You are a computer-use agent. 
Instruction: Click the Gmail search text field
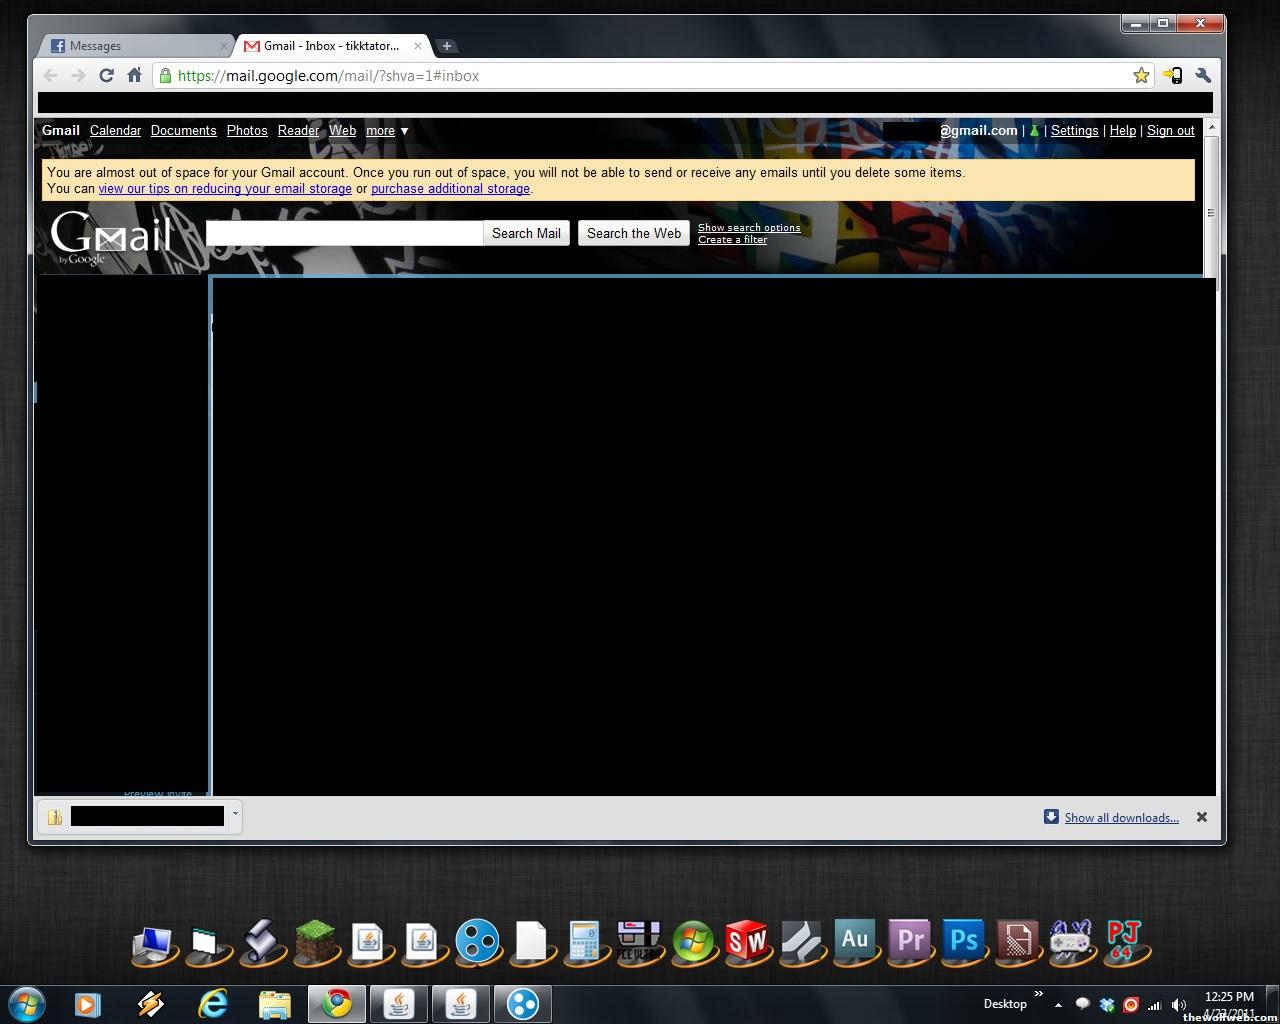pyautogui.click(x=344, y=233)
